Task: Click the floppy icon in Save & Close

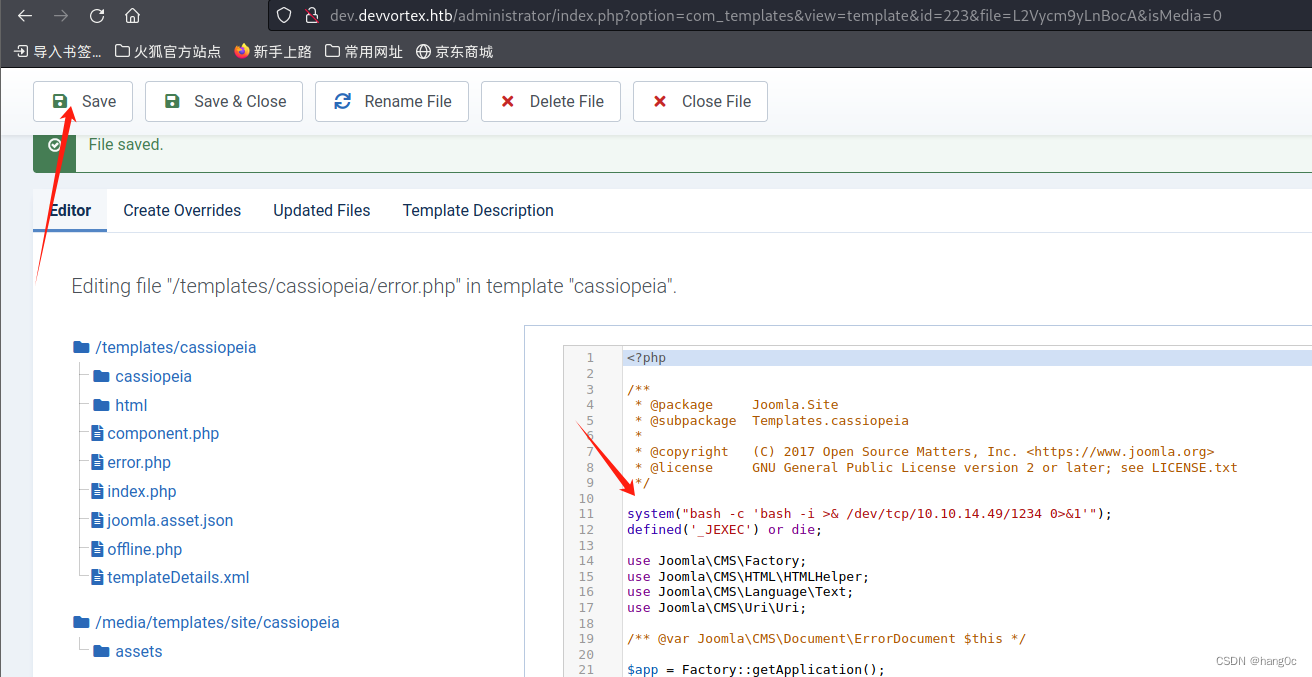Action: click(x=172, y=101)
